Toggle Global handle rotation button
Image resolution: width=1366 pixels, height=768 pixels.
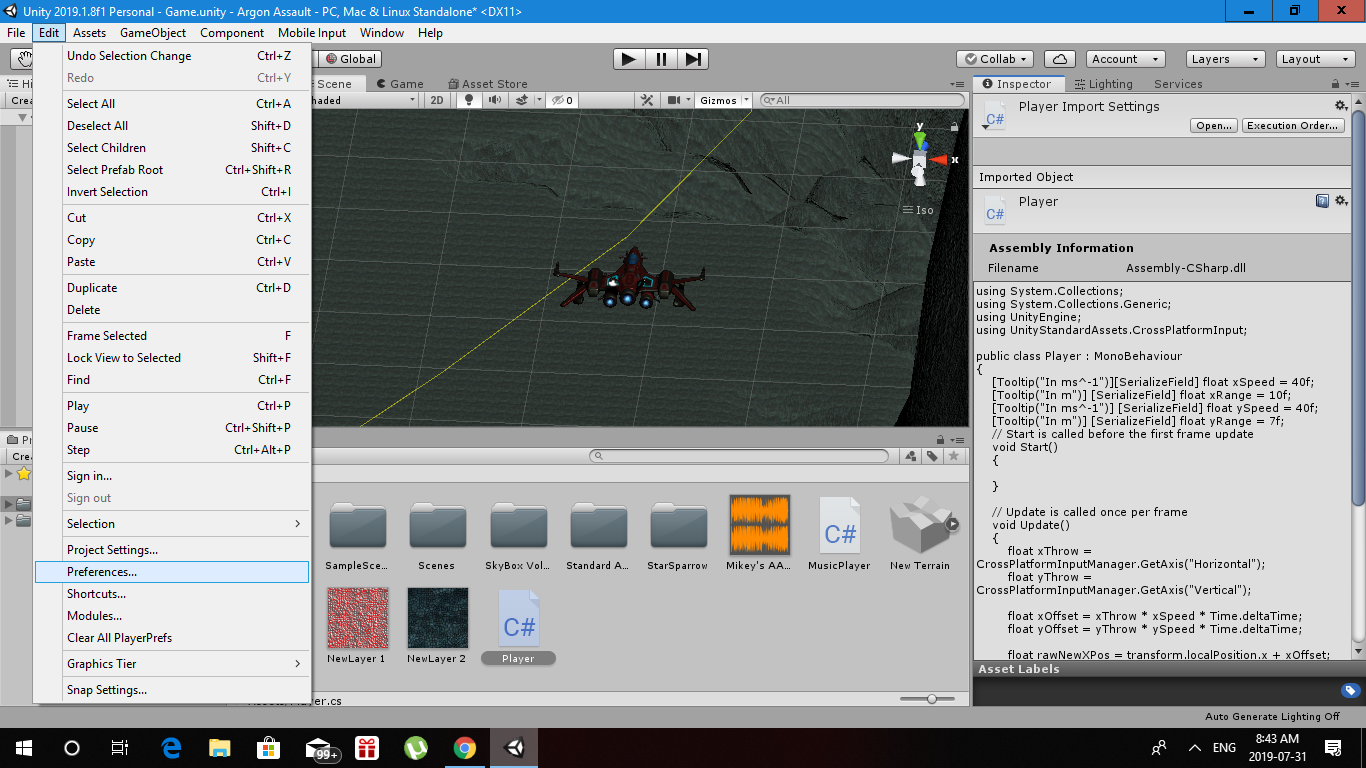pos(351,59)
